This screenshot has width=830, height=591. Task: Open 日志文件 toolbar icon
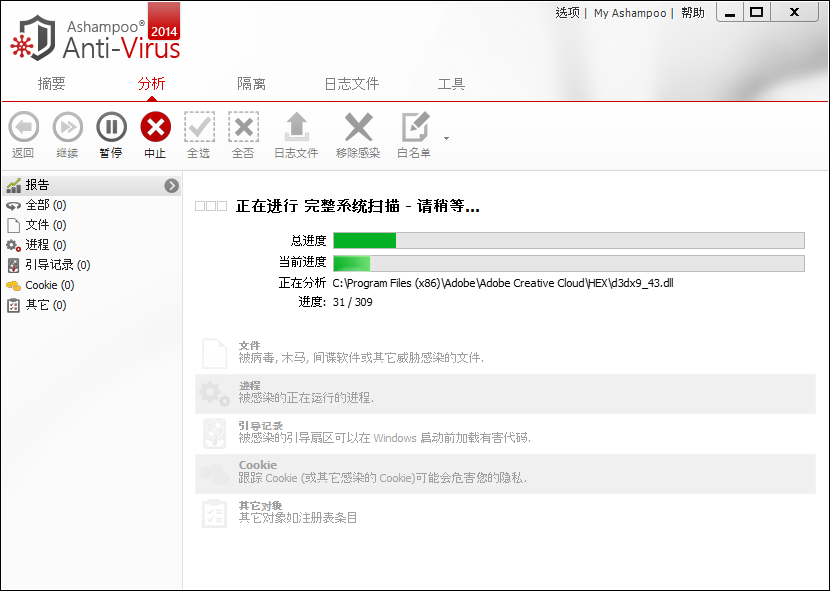click(296, 127)
